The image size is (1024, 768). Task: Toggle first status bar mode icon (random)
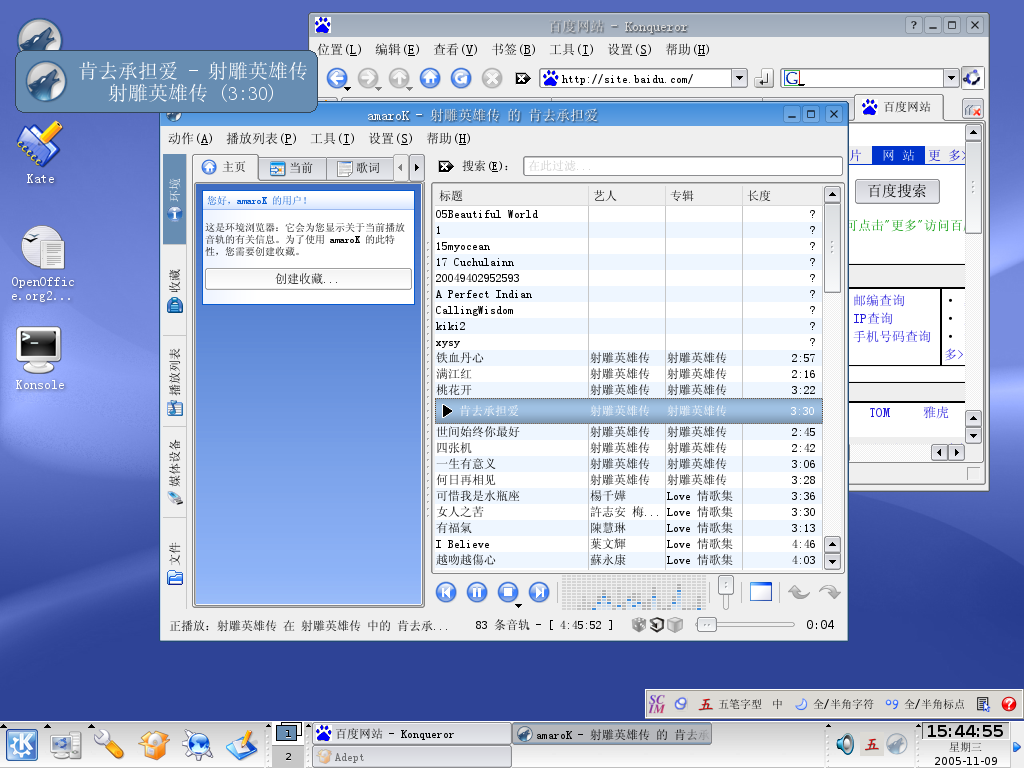[x=639, y=625]
